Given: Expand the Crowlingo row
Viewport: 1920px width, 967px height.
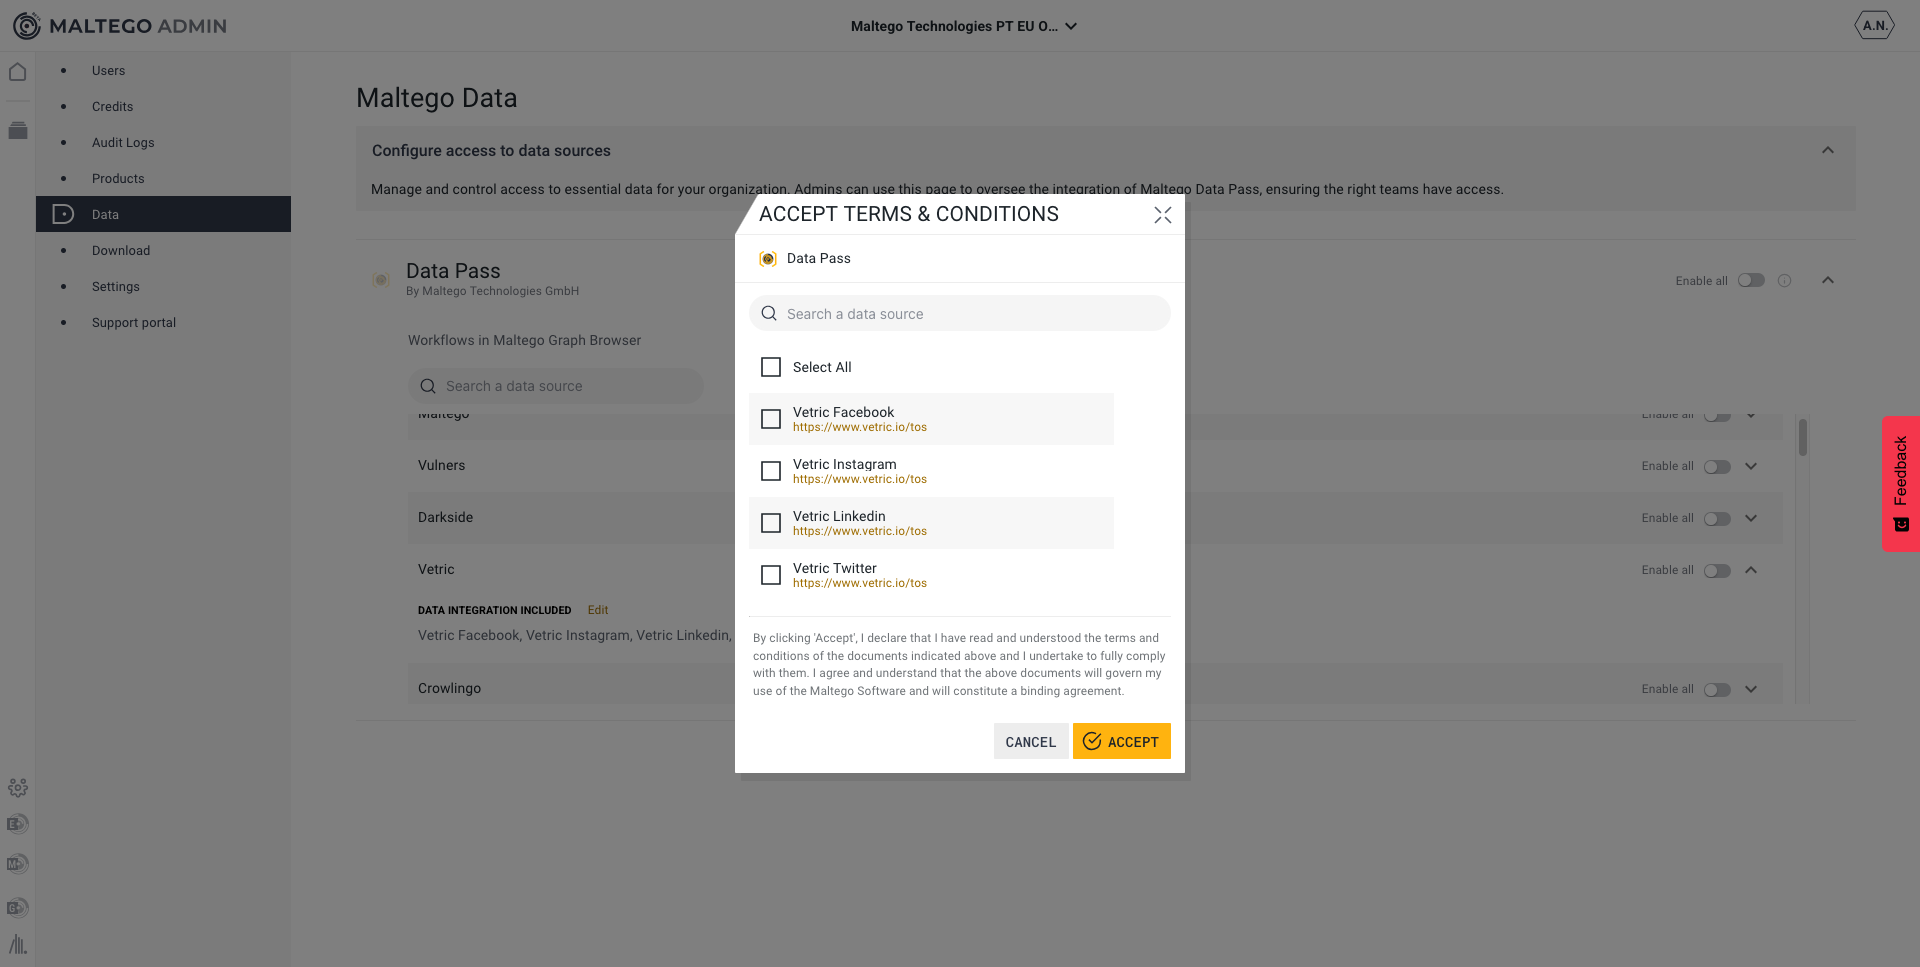Looking at the screenshot, I should pyautogui.click(x=1751, y=689).
